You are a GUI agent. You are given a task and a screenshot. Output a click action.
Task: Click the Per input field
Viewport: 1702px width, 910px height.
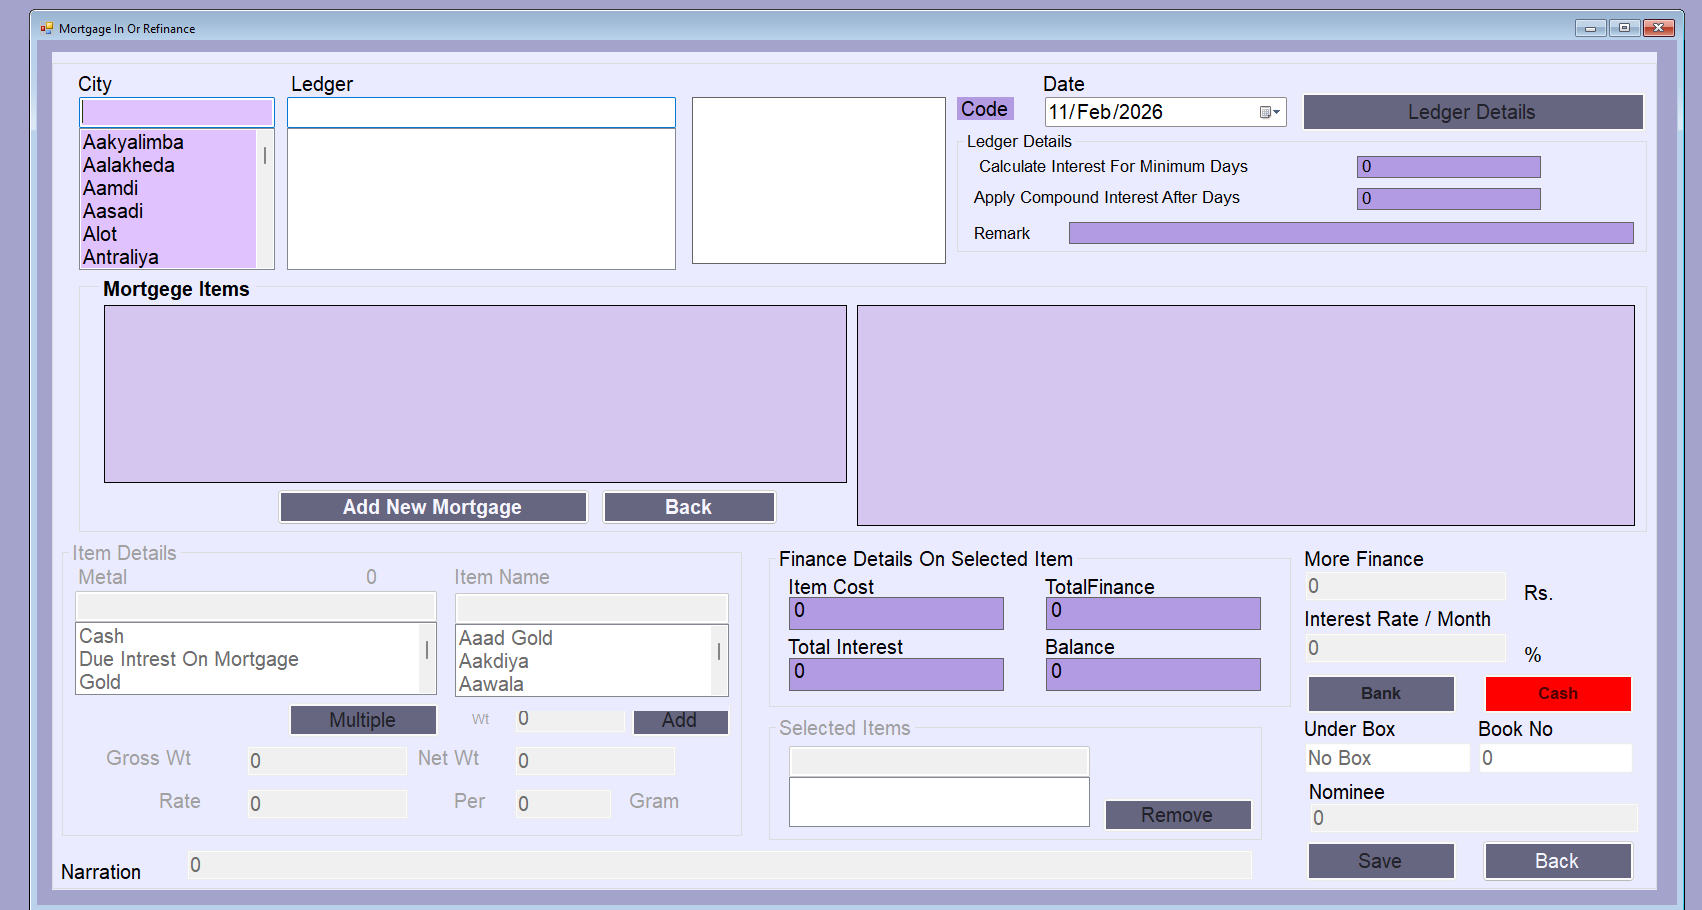pos(563,804)
